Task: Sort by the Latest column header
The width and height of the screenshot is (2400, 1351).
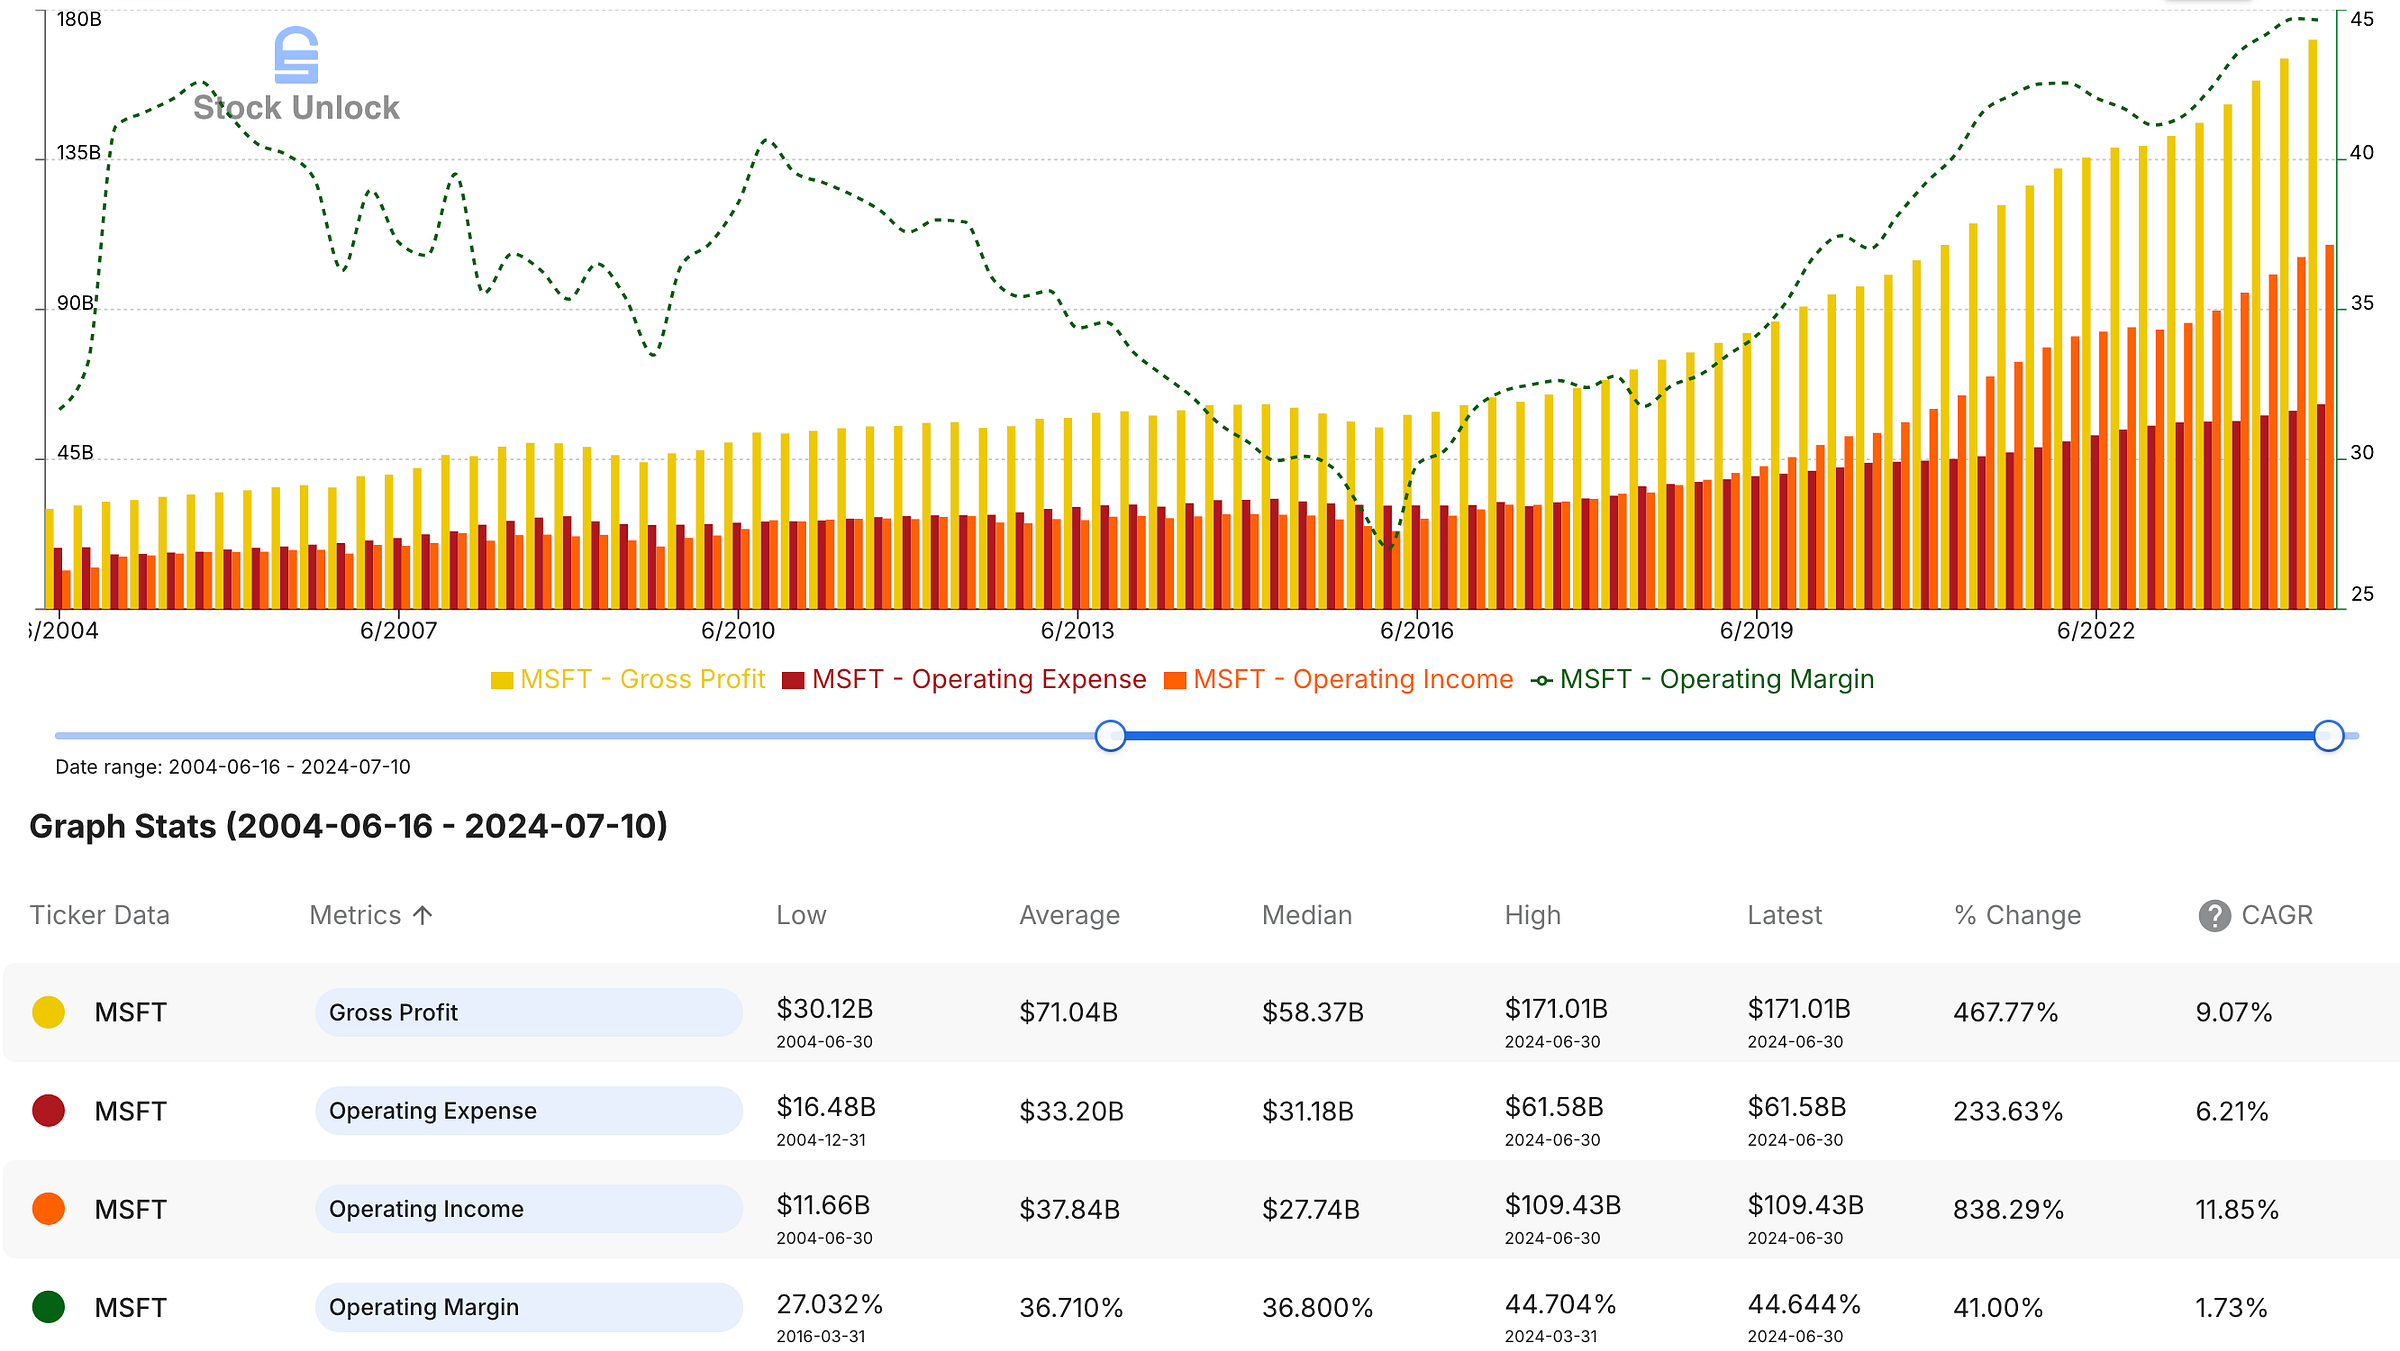Action: tap(1785, 915)
